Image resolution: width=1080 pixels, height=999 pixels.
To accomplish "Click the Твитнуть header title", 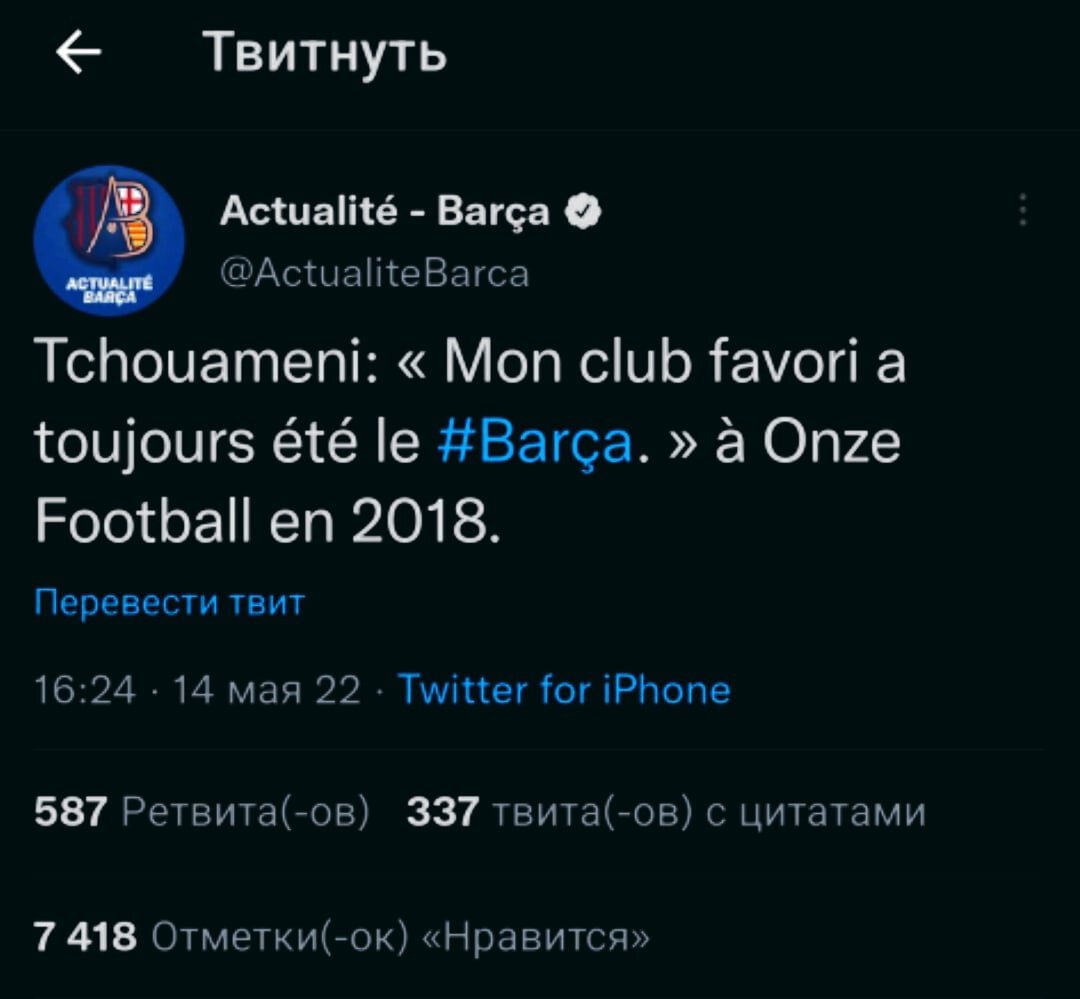I will pos(324,52).
